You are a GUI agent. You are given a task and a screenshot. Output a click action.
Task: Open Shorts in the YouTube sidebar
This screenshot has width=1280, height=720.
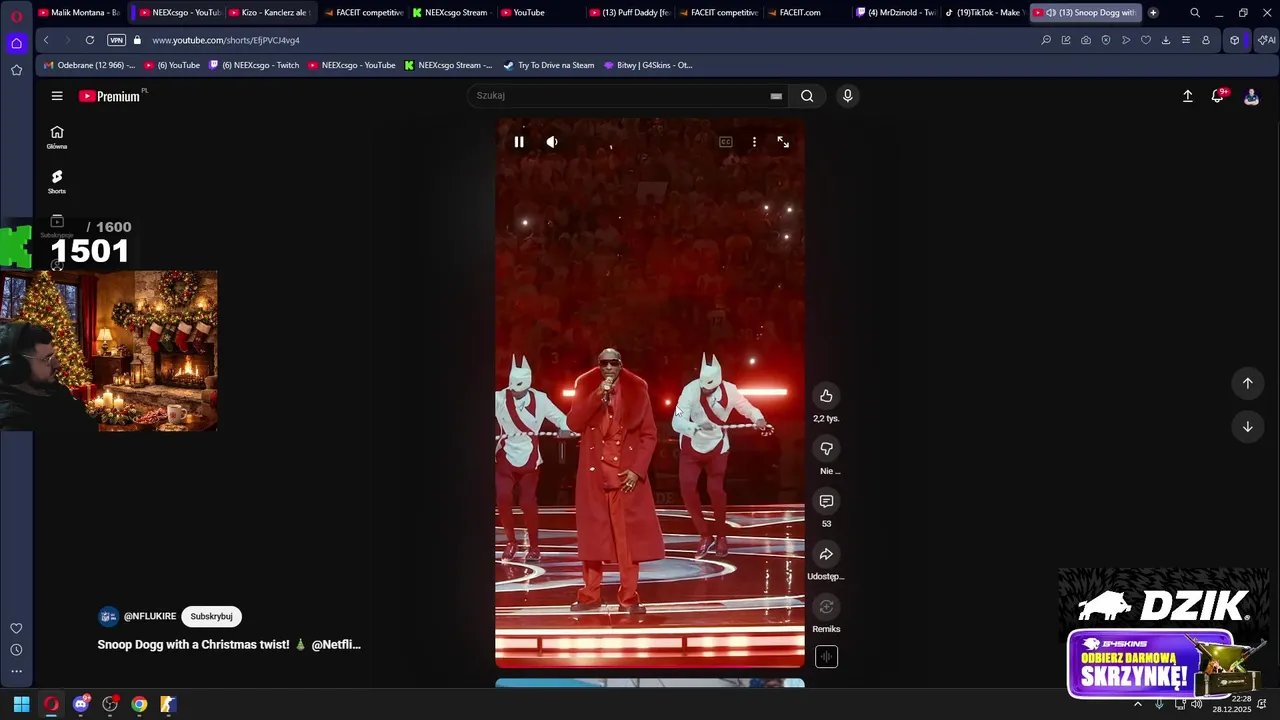(57, 182)
